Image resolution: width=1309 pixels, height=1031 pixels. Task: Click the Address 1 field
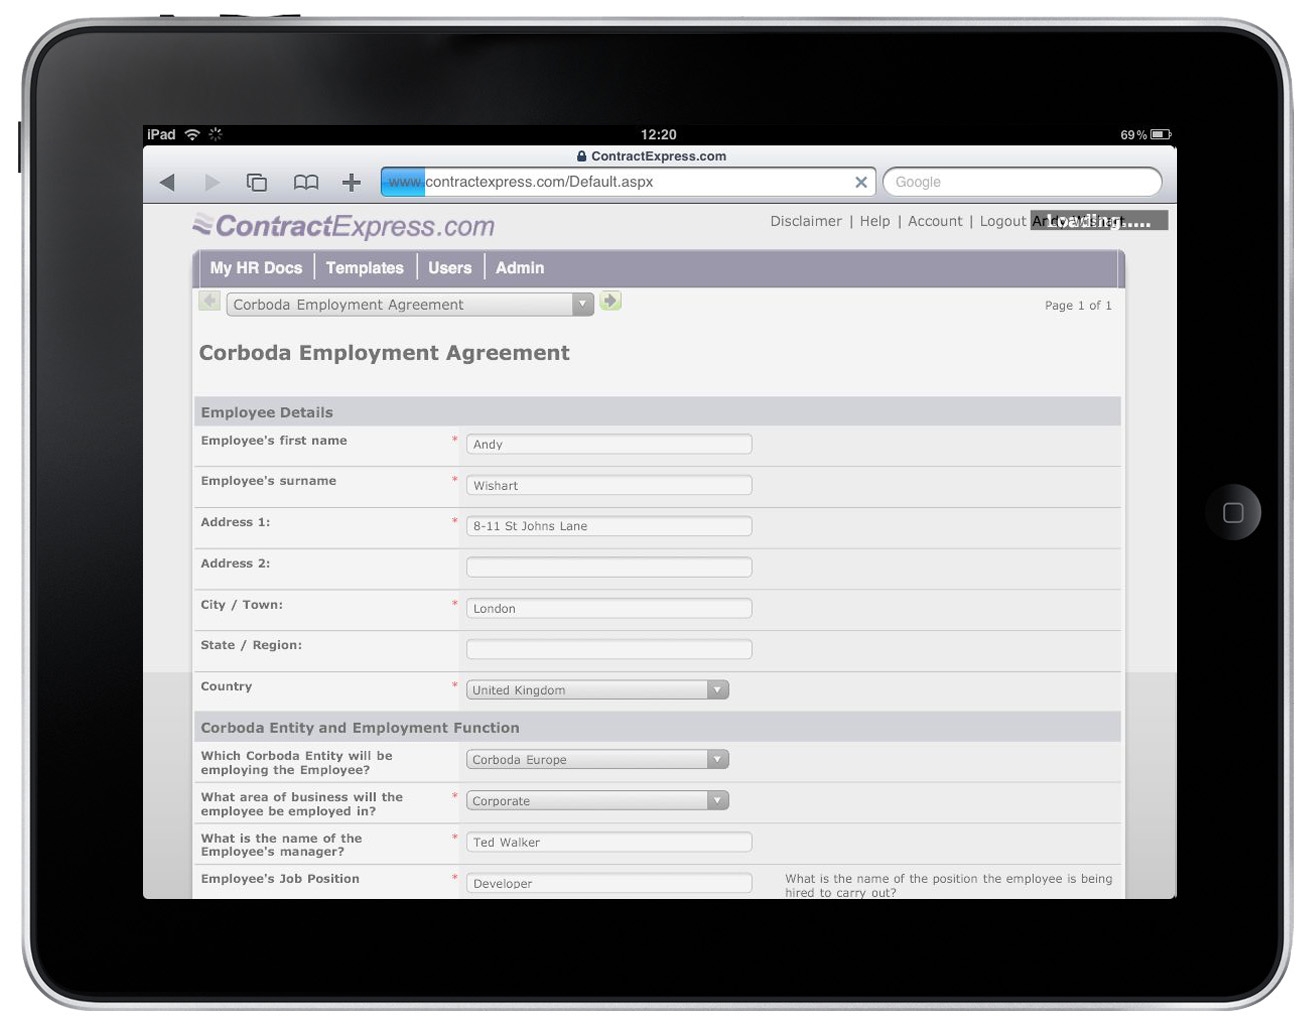[609, 526]
